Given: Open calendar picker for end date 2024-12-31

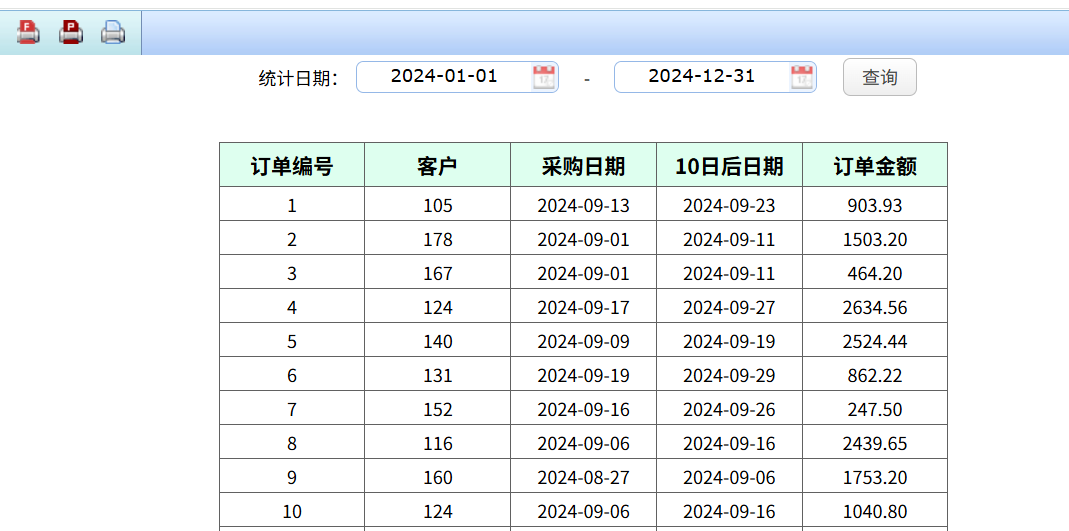Looking at the screenshot, I should (802, 77).
